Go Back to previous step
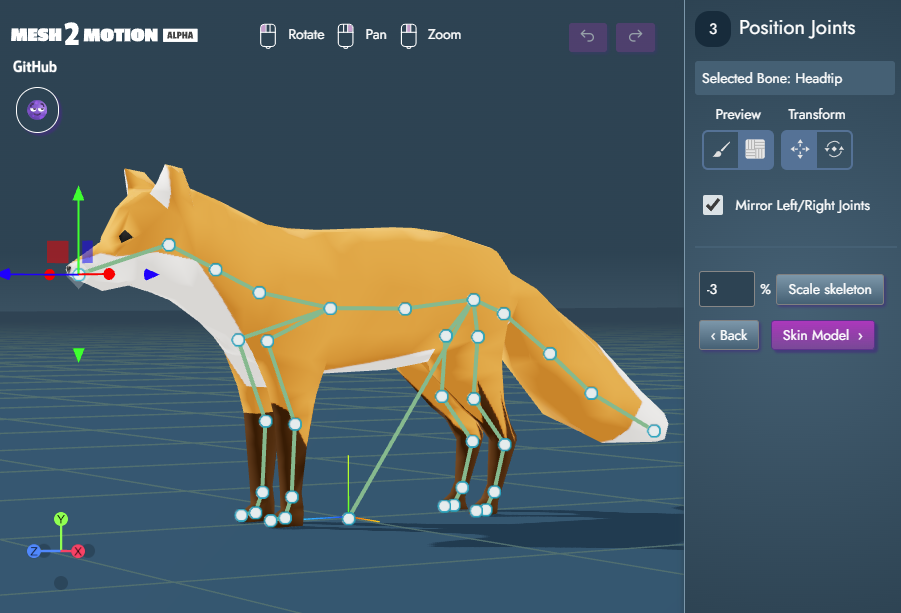This screenshot has width=901, height=613. point(729,335)
